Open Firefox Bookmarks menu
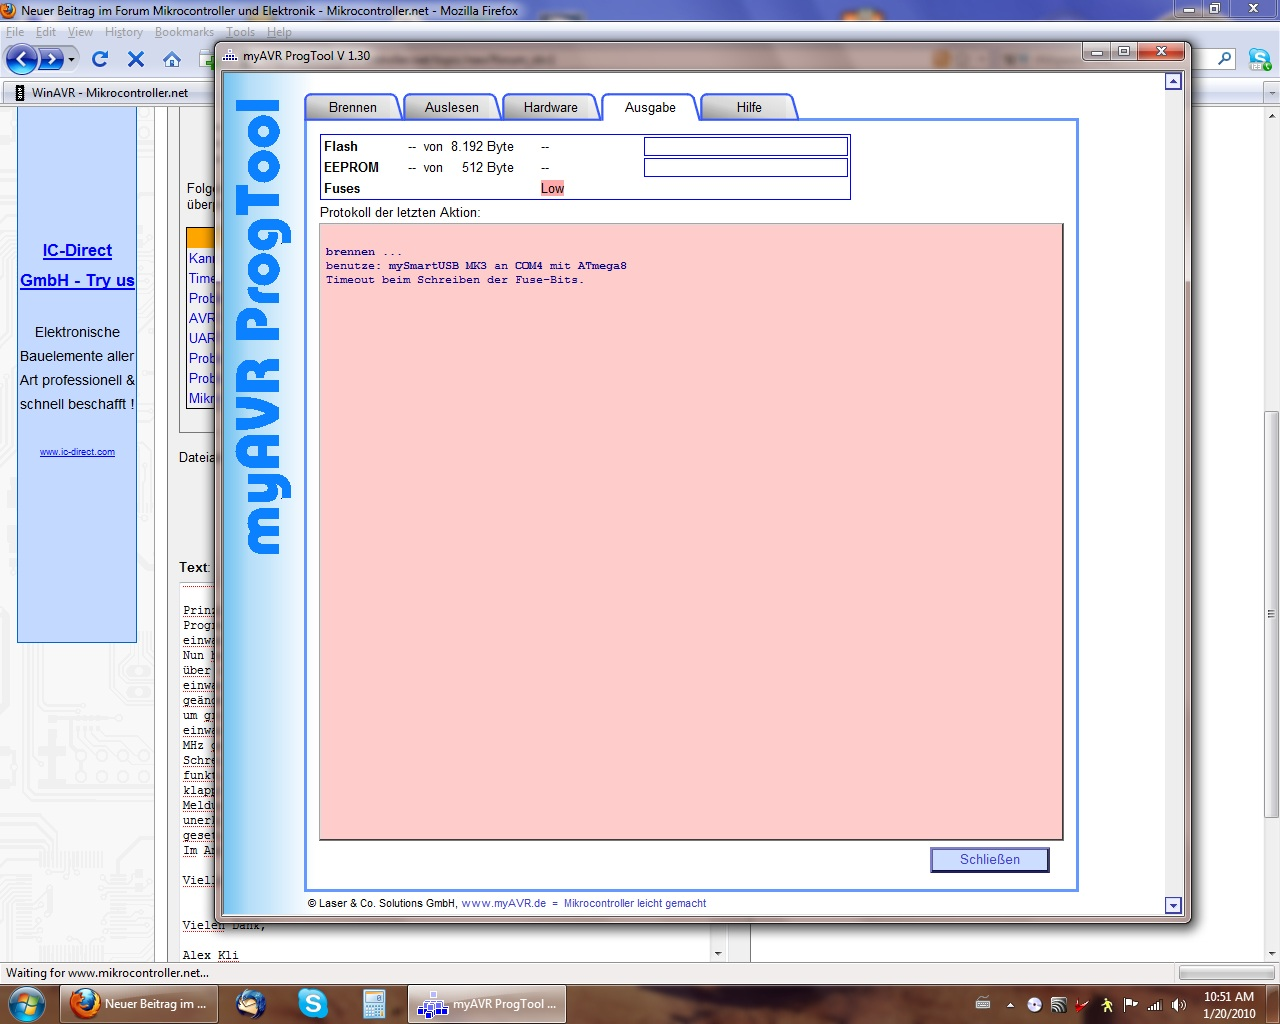1280x1024 pixels. click(184, 32)
